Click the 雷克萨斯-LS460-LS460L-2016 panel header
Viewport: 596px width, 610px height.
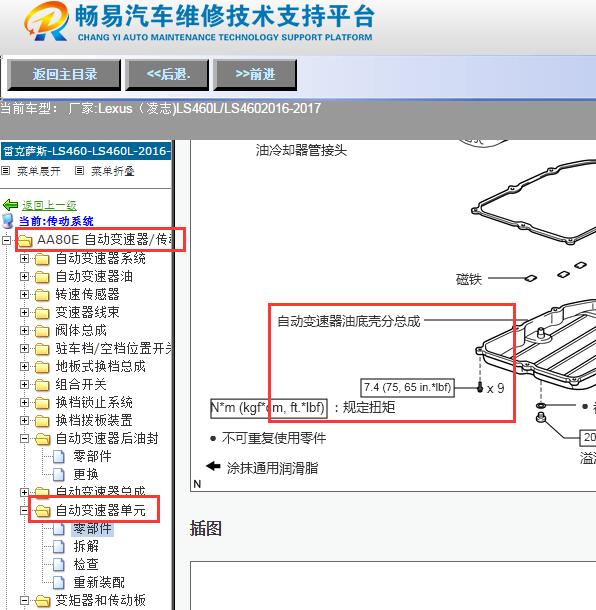click(86, 151)
